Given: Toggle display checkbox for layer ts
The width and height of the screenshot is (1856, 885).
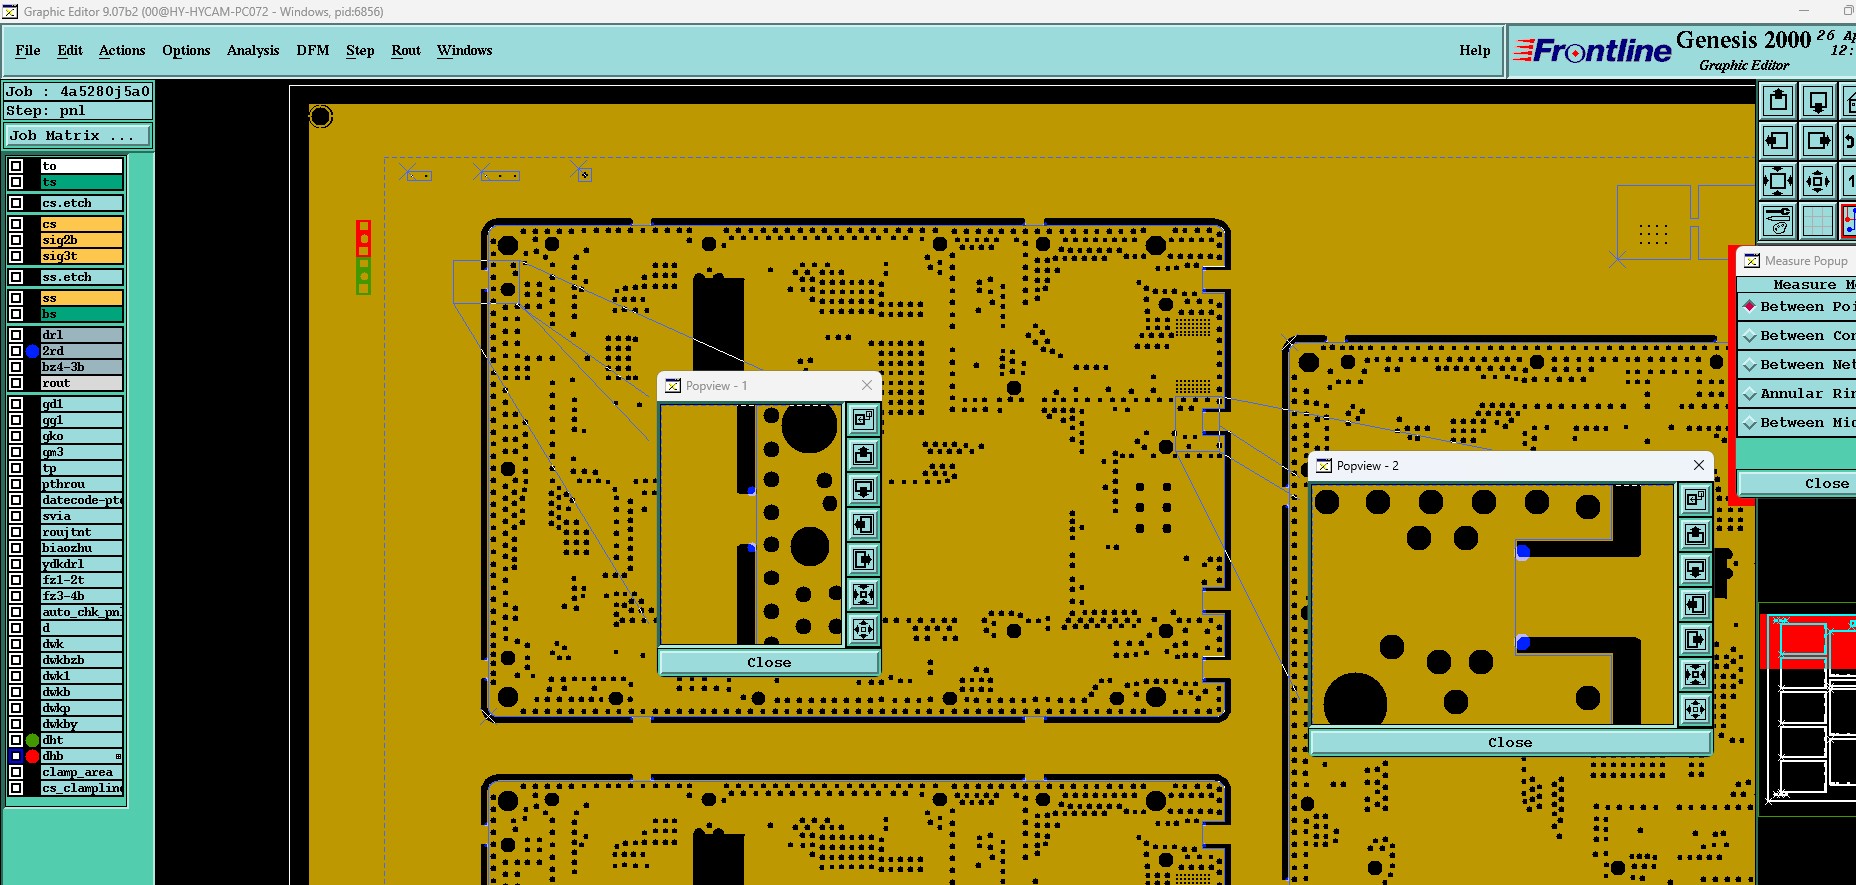Looking at the screenshot, I should 16,182.
